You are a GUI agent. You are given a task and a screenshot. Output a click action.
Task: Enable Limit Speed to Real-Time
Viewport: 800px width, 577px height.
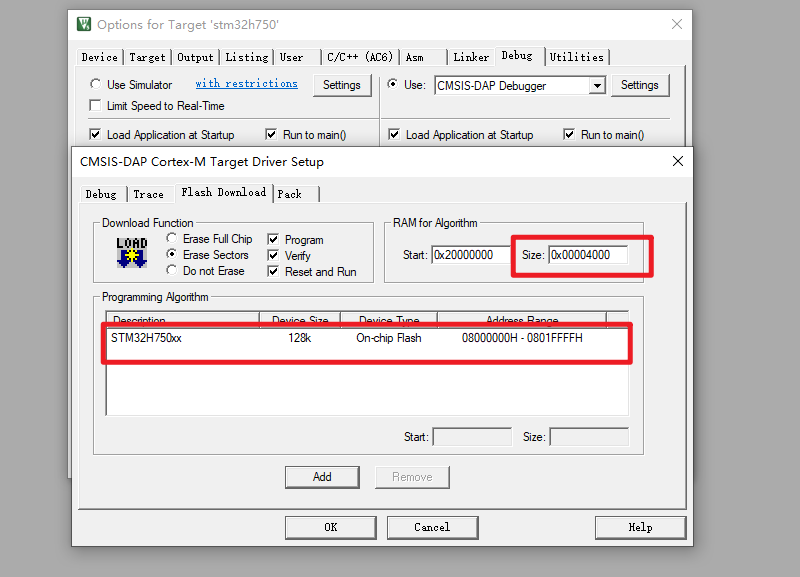(96, 106)
